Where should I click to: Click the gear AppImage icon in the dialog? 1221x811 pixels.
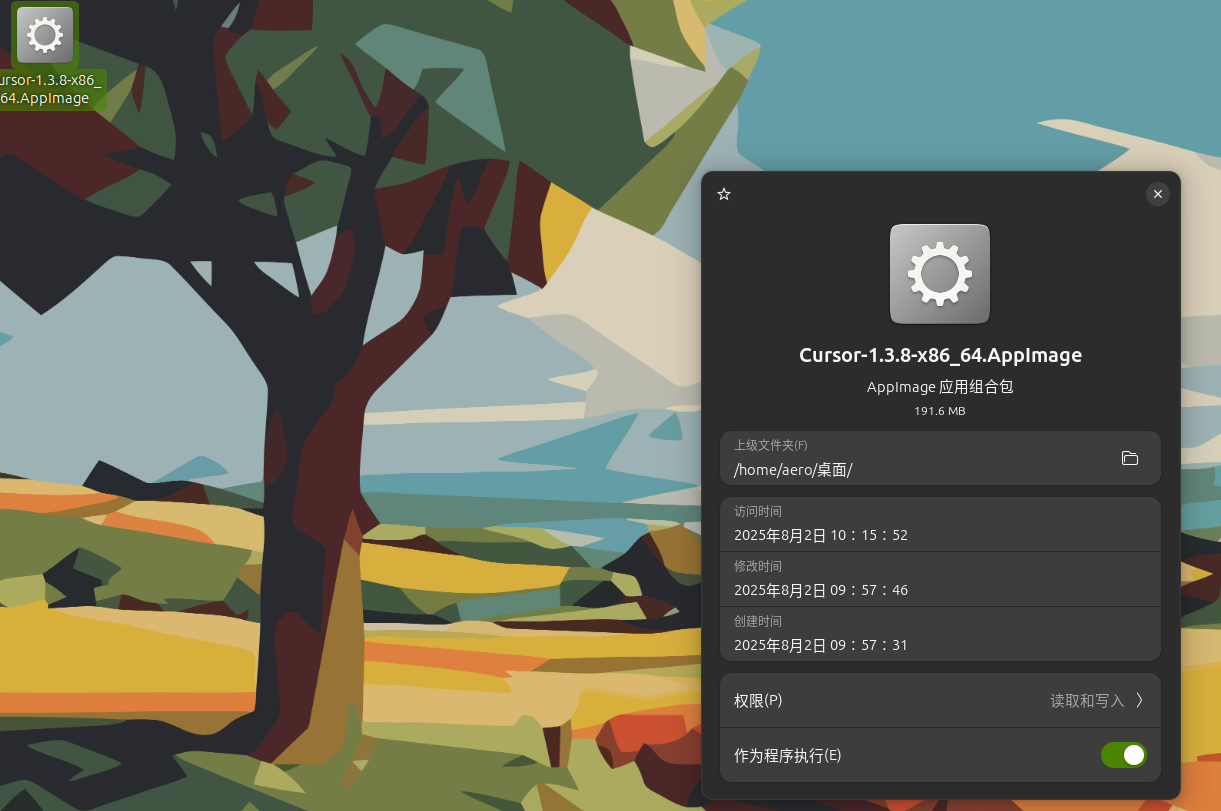point(939,273)
